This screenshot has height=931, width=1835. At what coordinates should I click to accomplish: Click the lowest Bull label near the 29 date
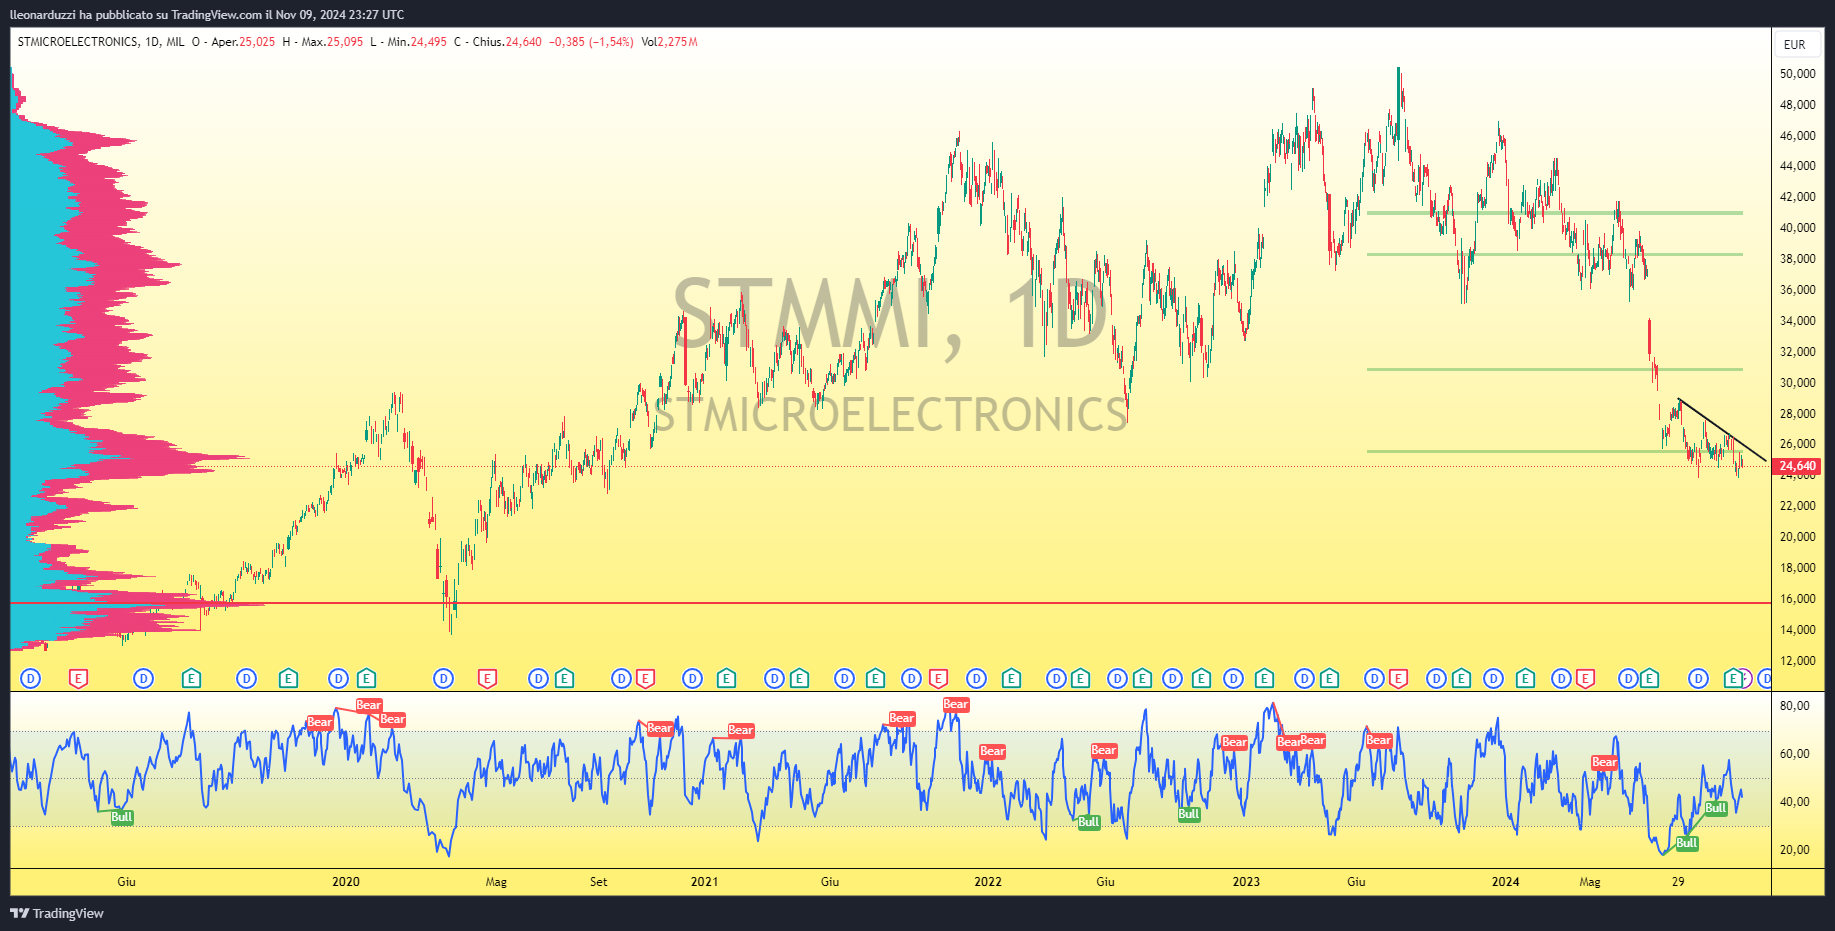[x=1687, y=843]
